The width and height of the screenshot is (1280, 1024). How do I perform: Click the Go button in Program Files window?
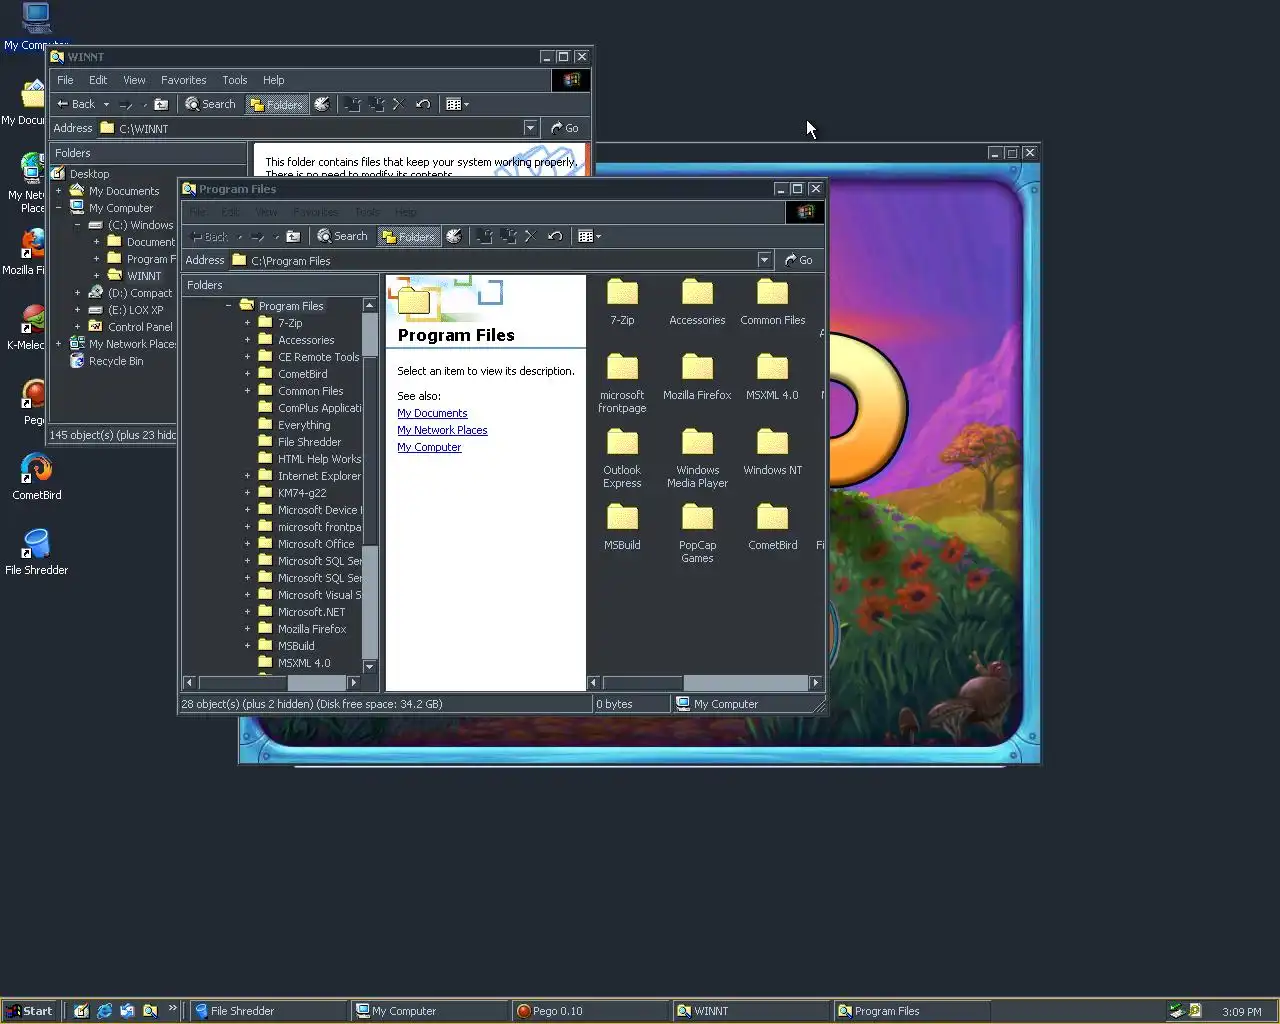tap(799, 260)
